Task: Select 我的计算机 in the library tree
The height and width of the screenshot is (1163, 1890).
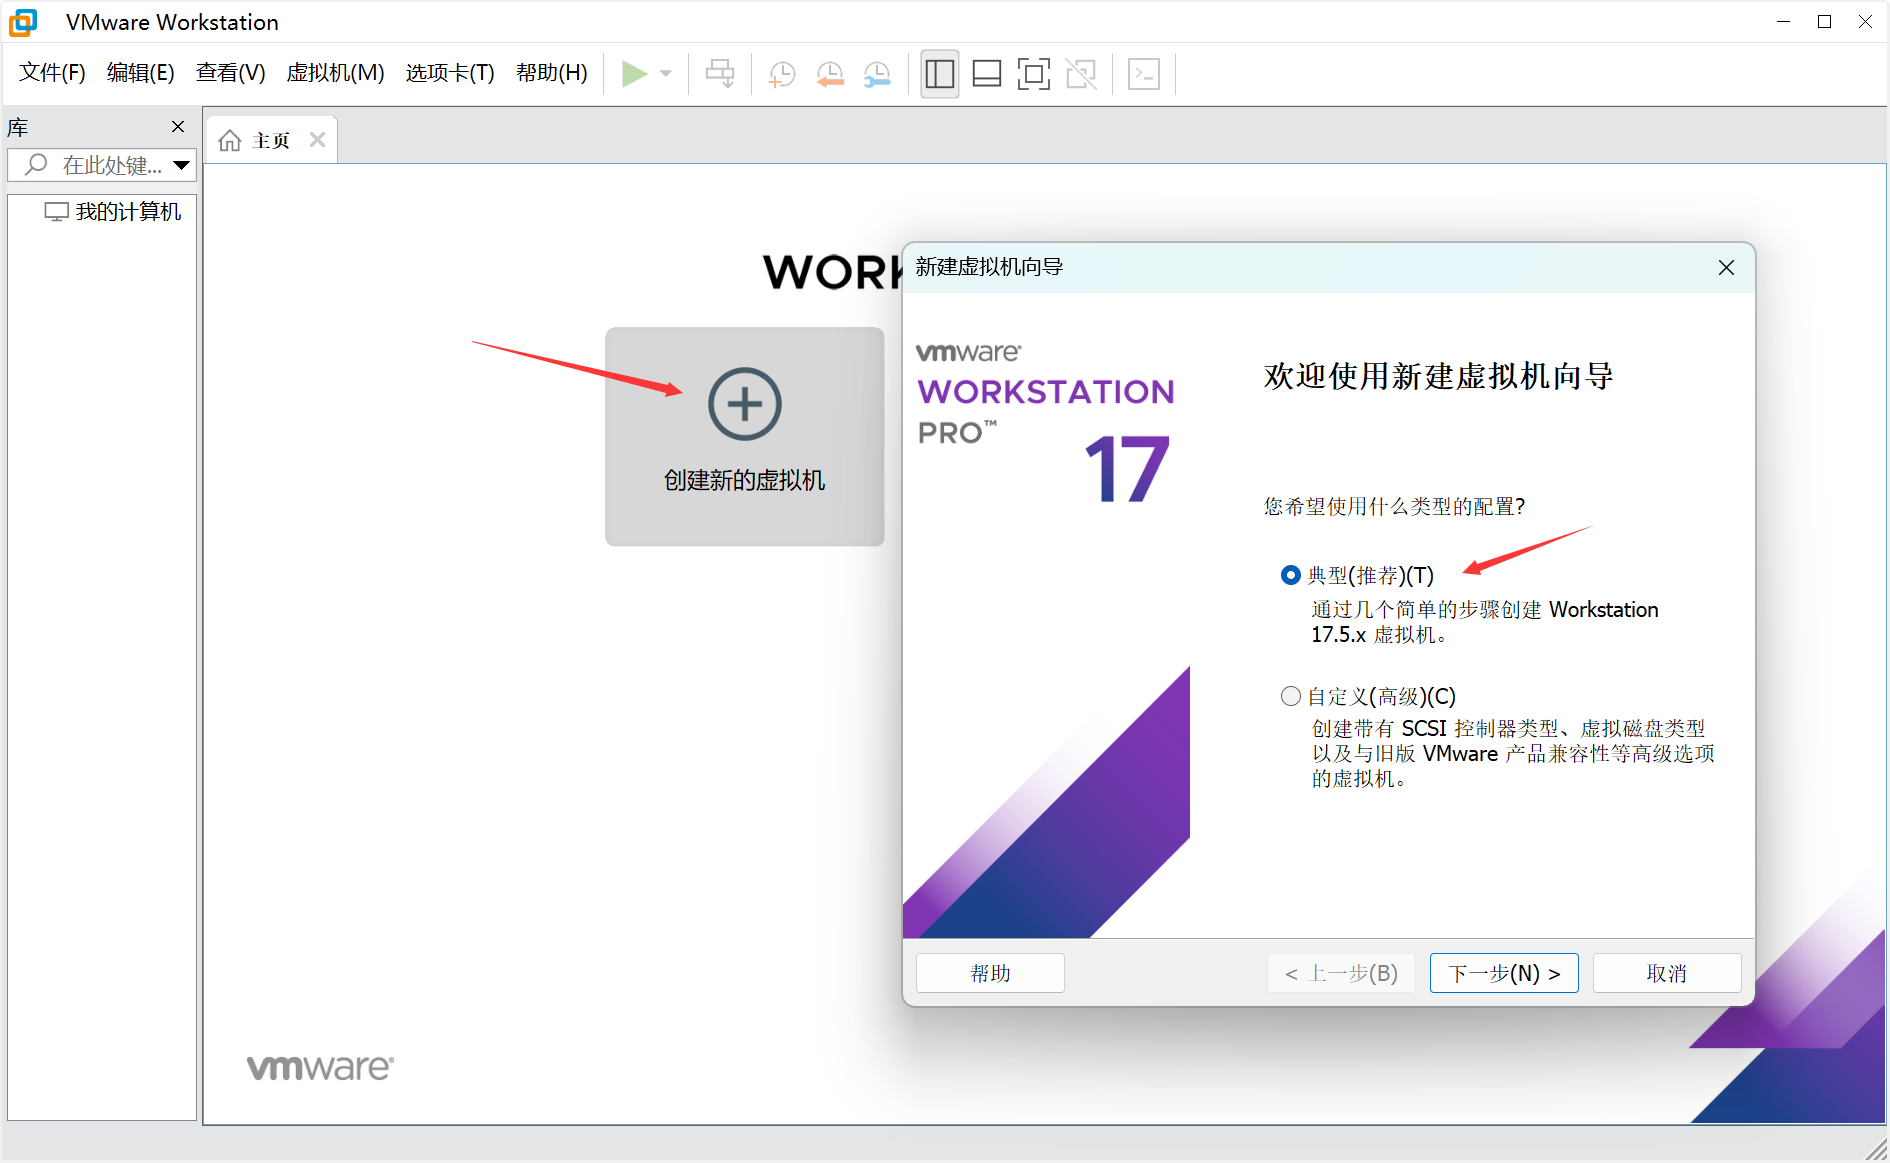Action: pos(113,212)
